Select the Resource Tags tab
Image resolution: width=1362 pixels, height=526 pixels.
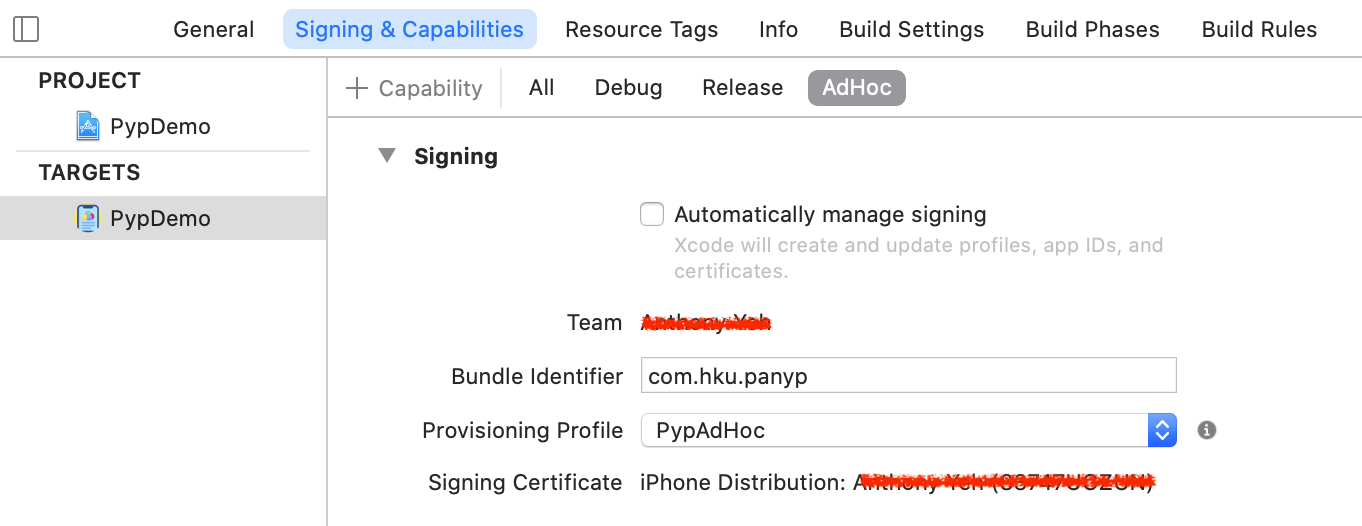click(642, 29)
